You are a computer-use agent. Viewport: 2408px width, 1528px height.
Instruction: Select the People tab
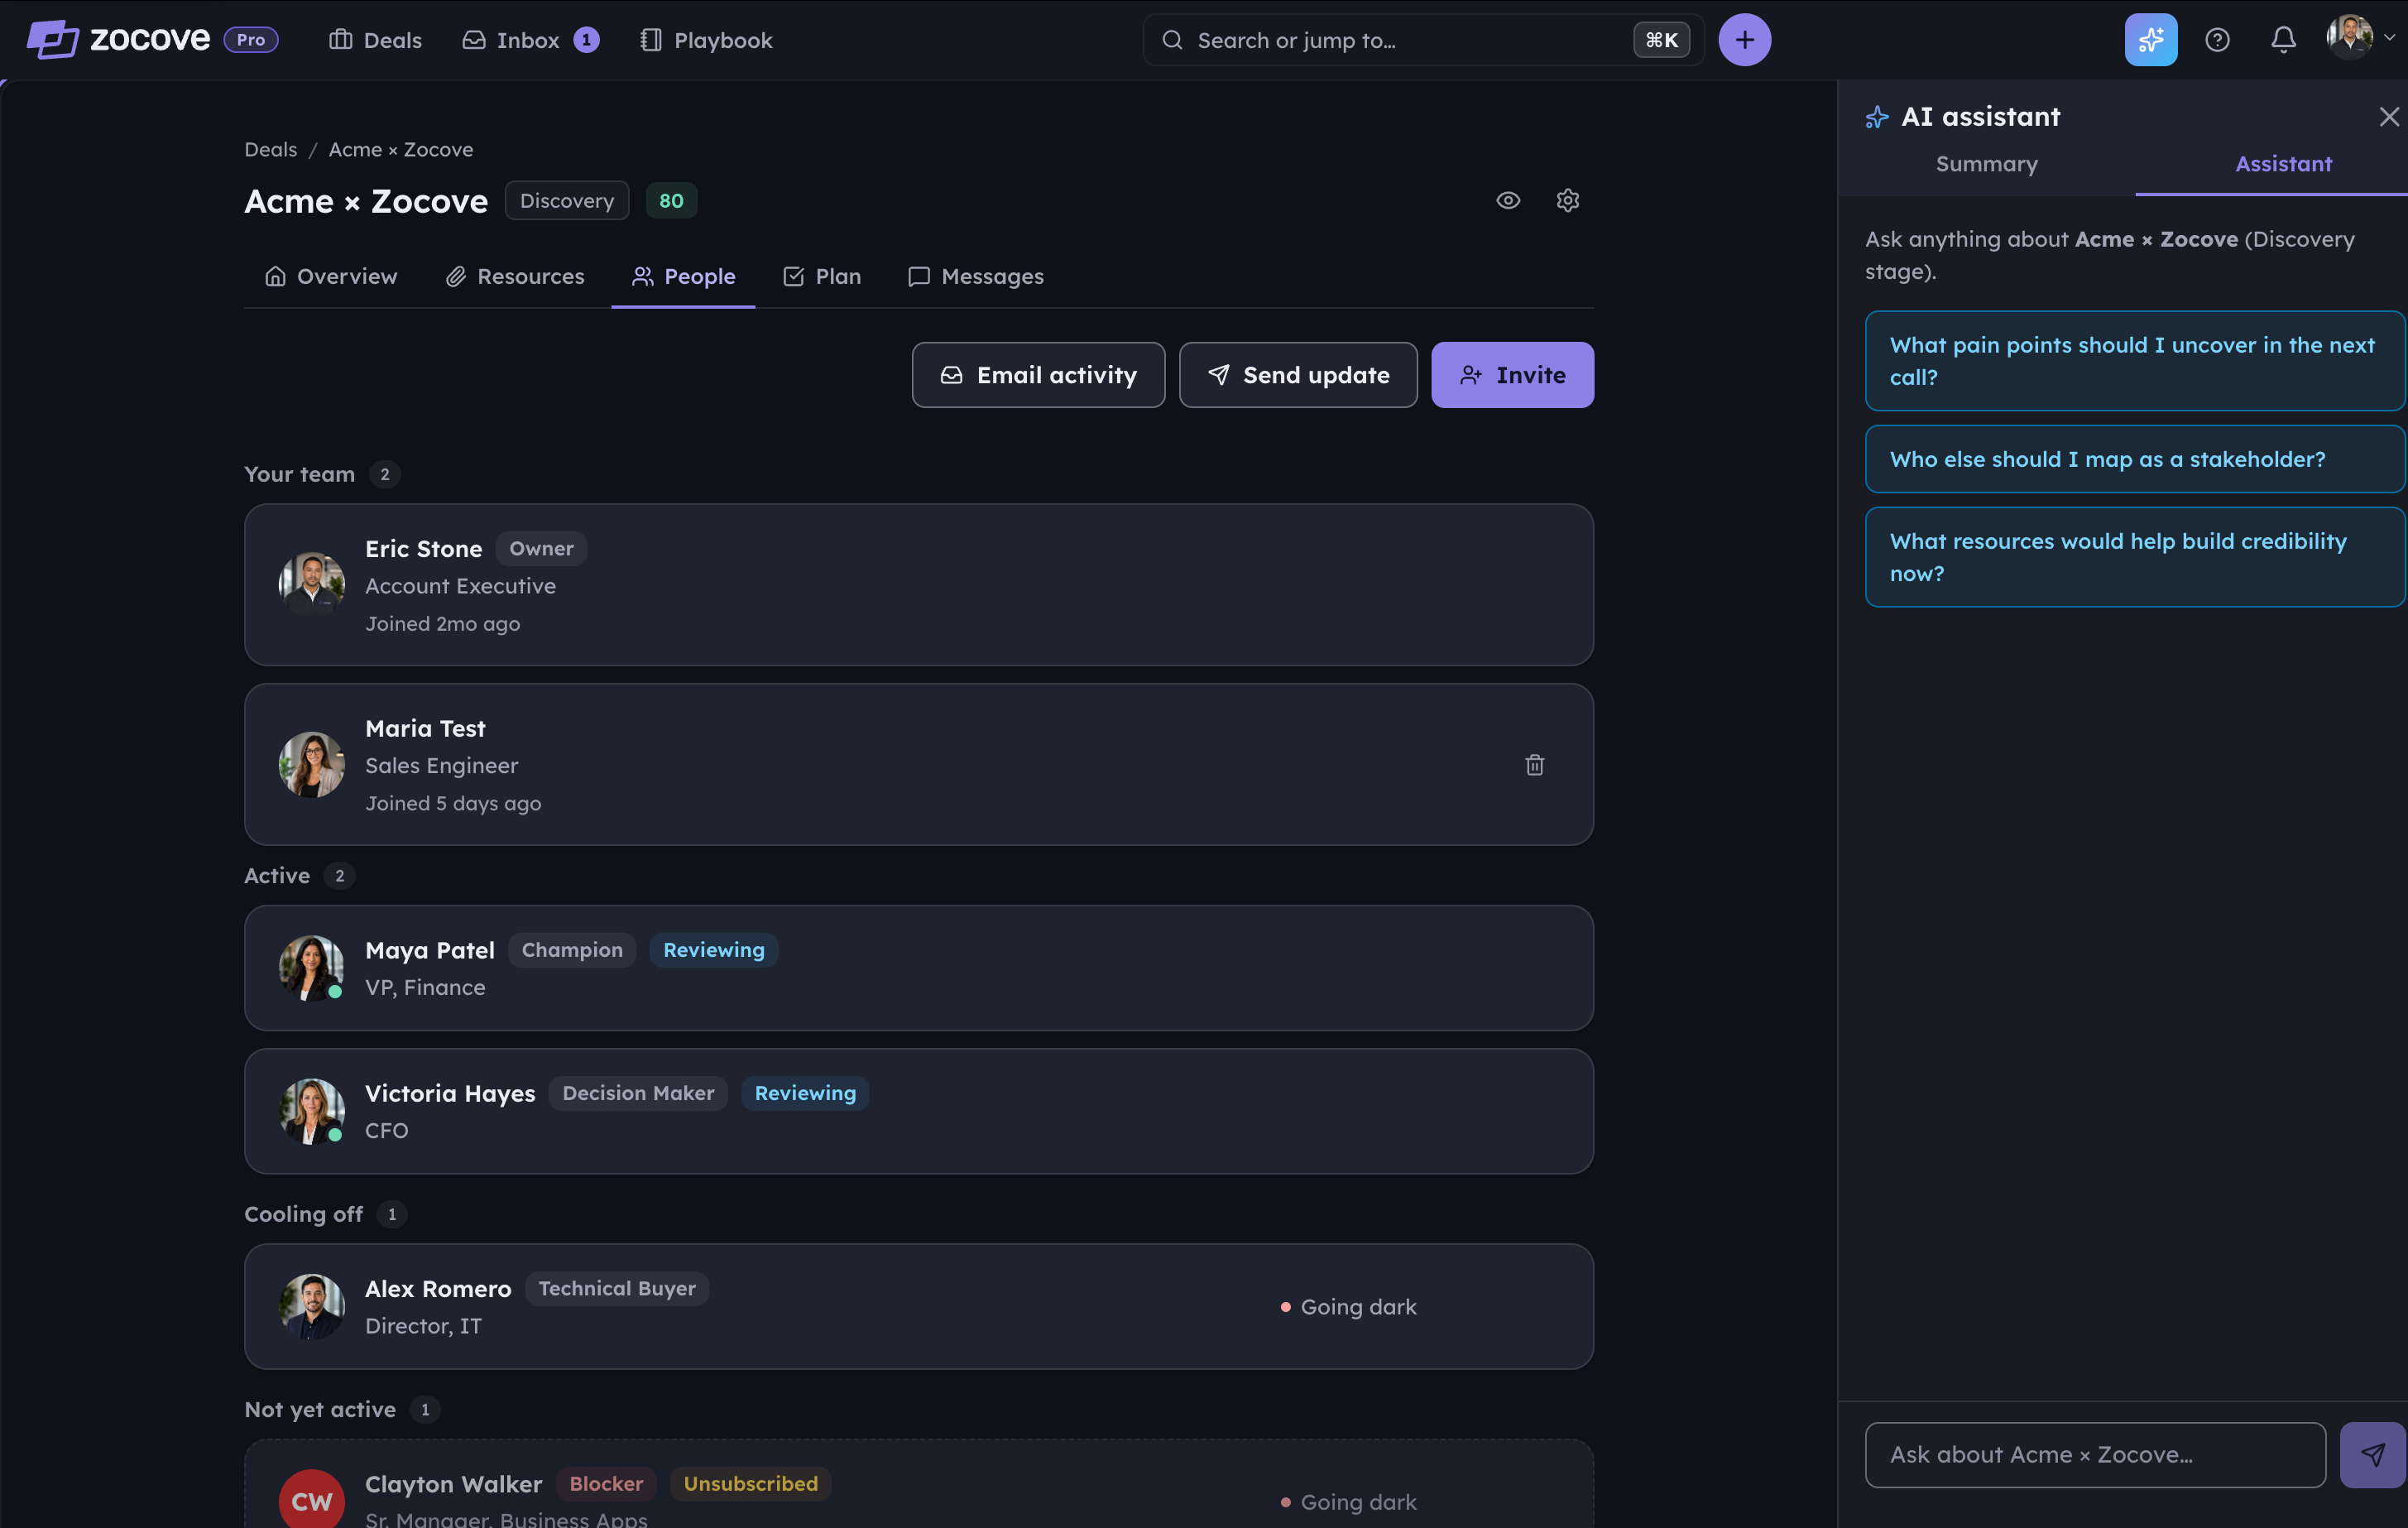coord(684,277)
